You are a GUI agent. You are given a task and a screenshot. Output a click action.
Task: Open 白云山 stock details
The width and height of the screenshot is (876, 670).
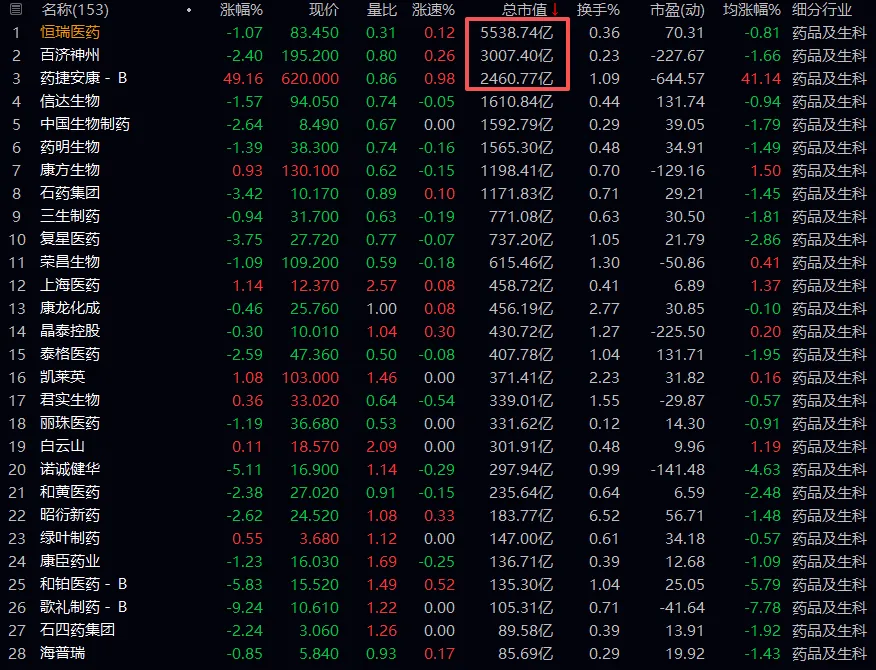coord(63,446)
